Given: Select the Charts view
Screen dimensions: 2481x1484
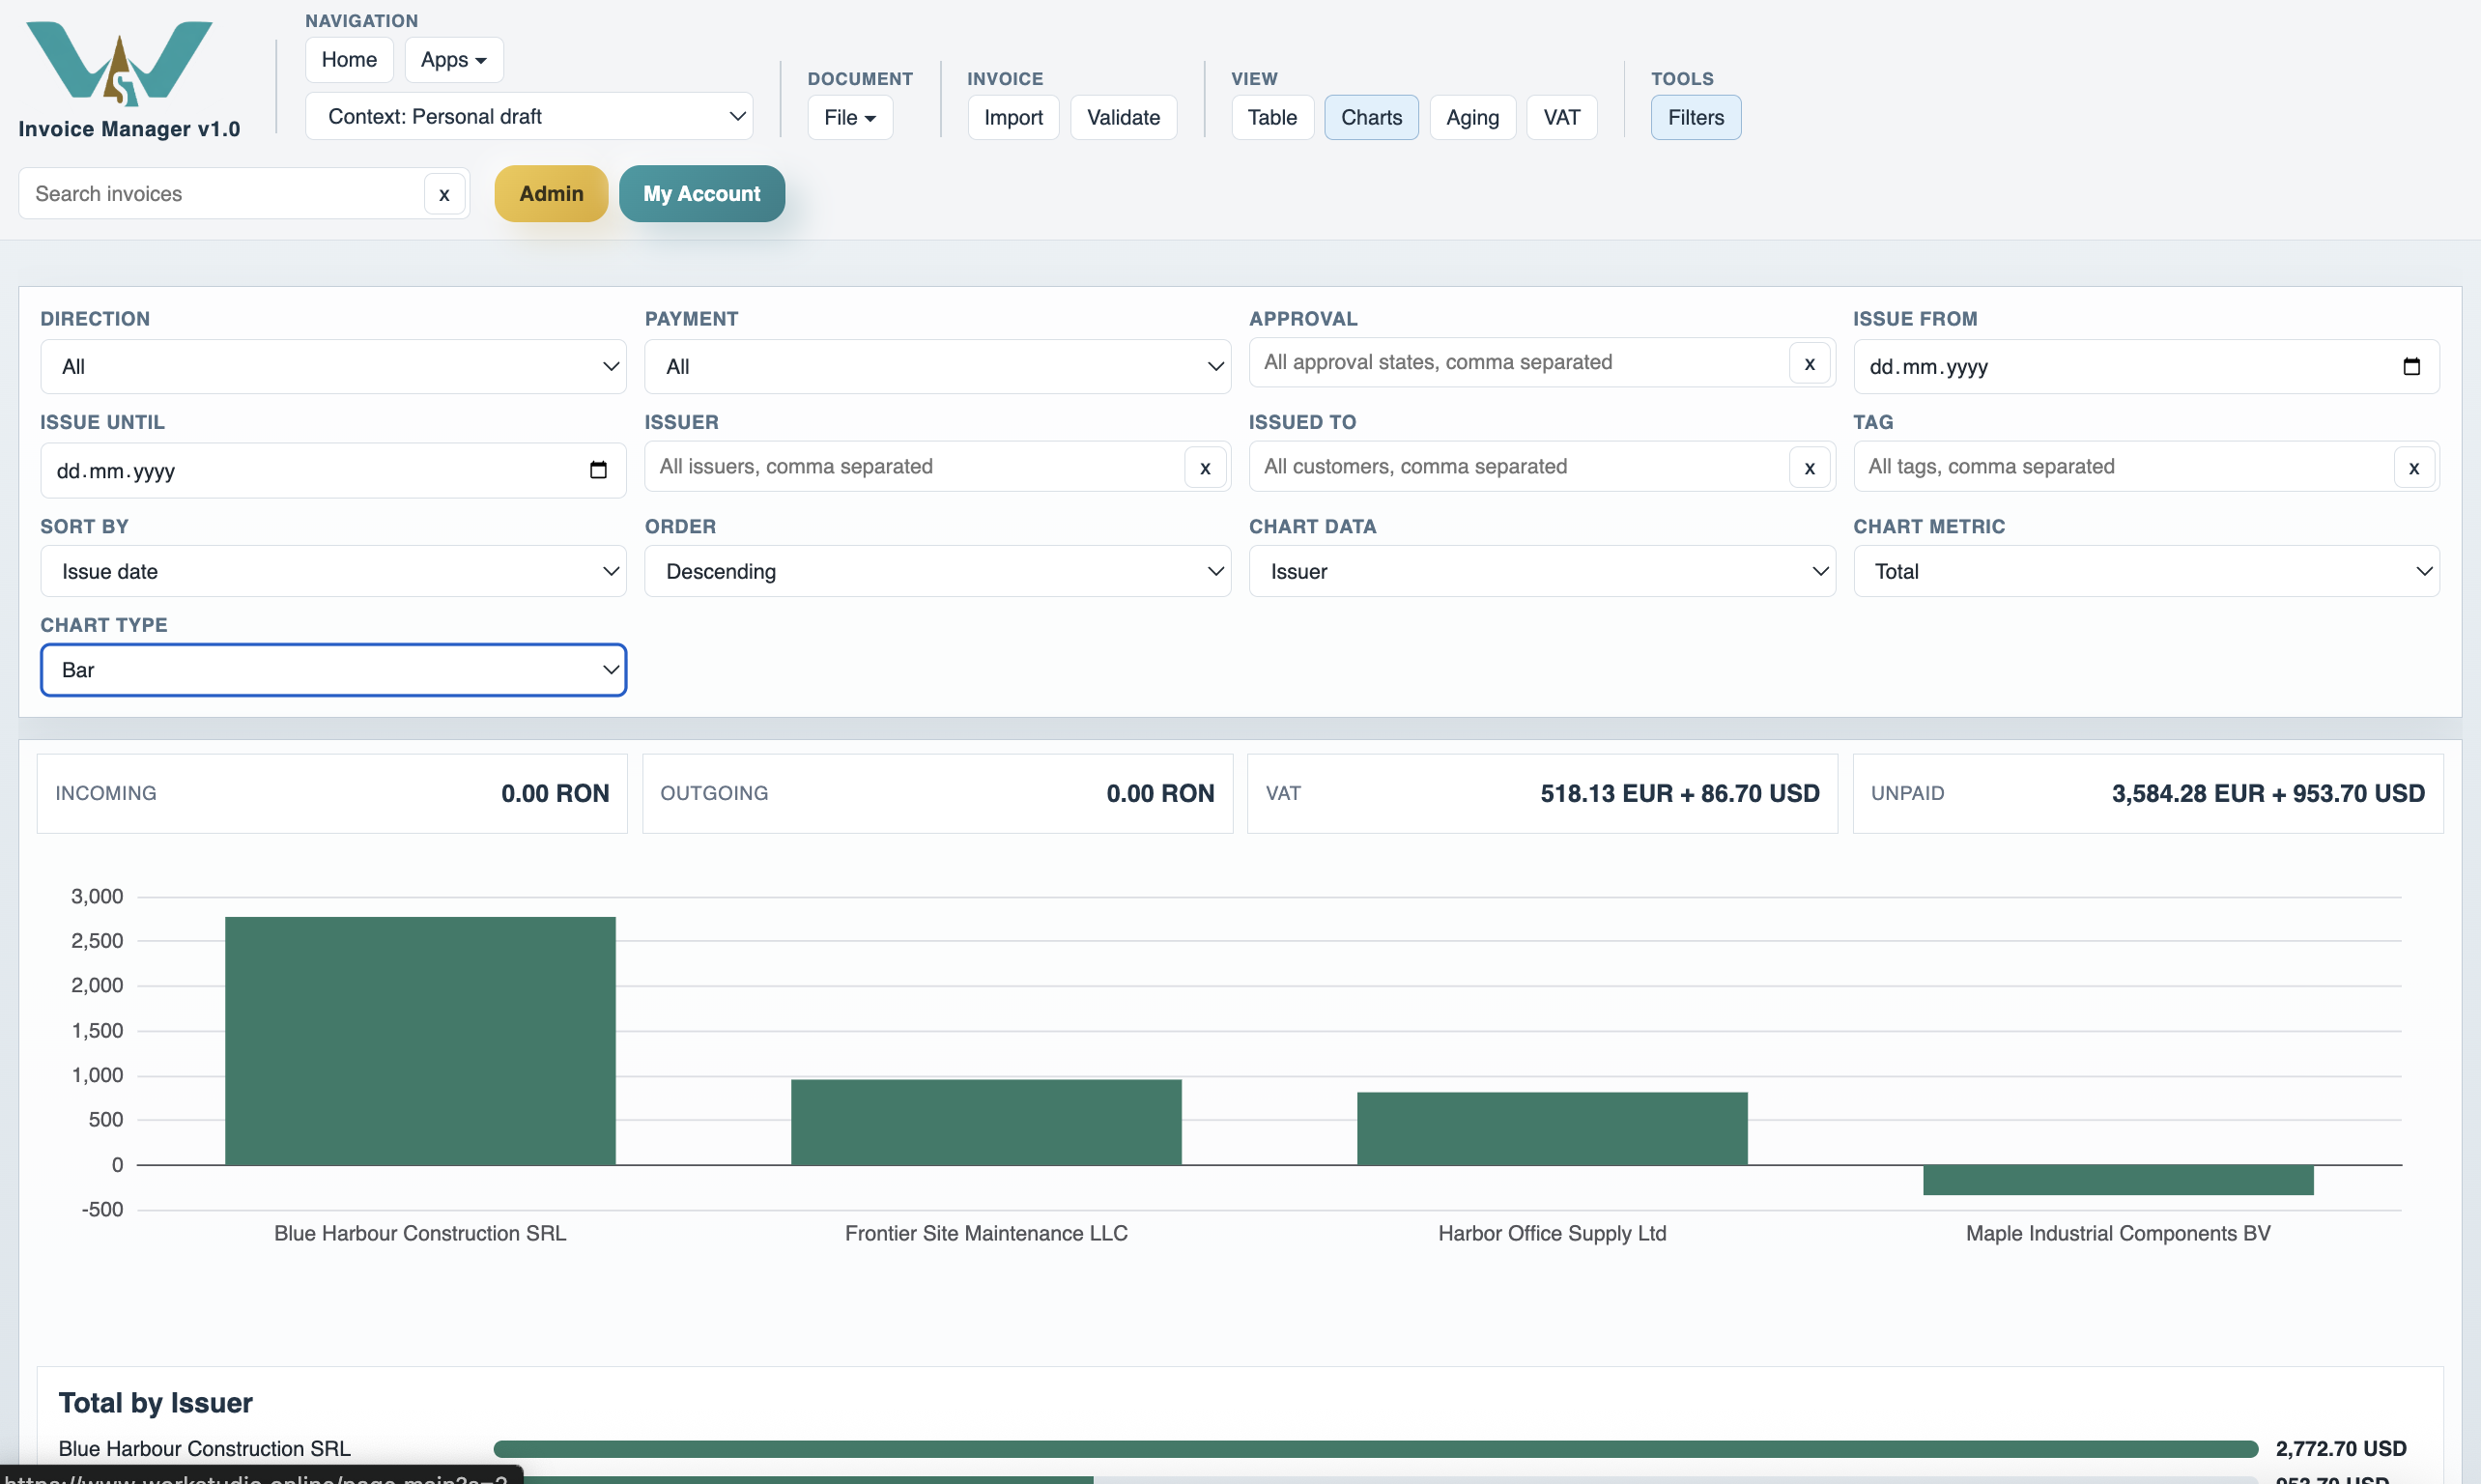Looking at the screenshot, I should 1371,117.
